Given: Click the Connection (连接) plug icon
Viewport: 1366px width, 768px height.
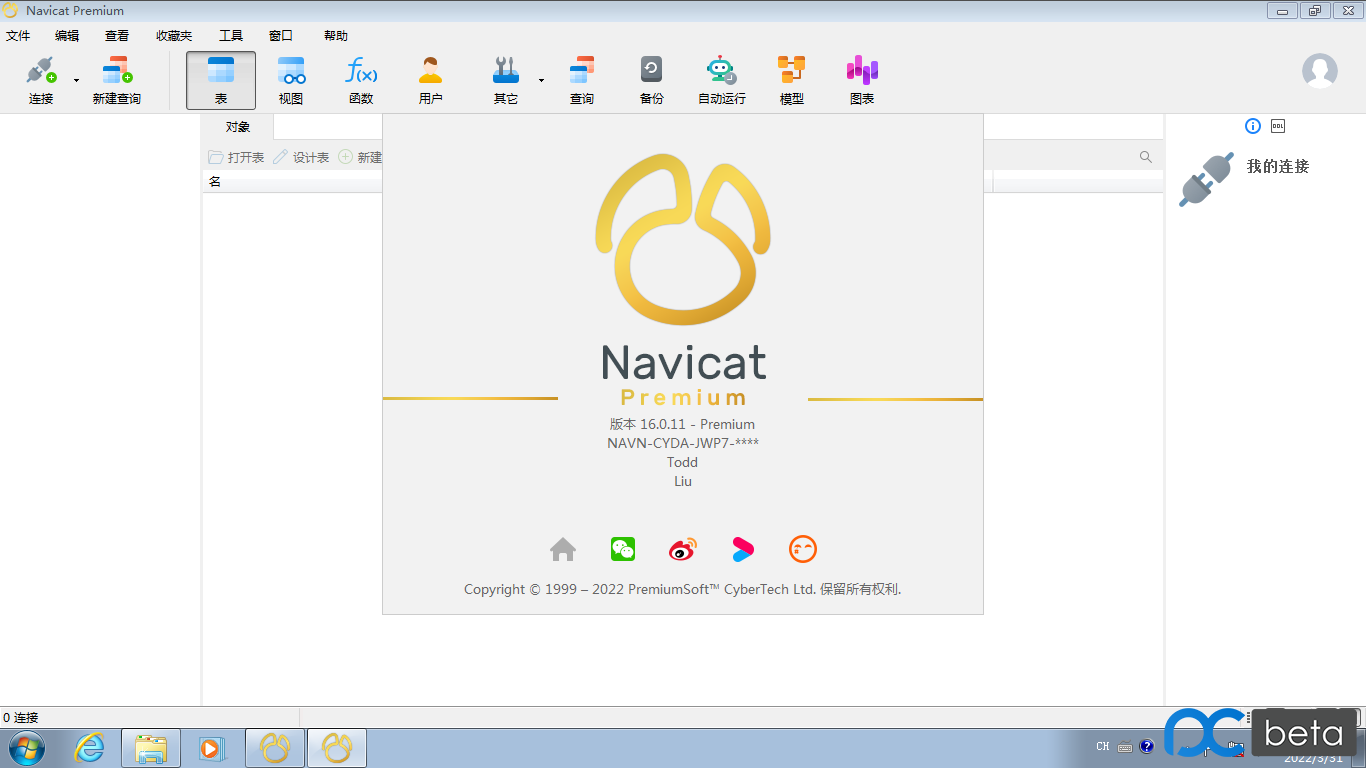Looking at the screenshot, I should pyautogui.click(x=41, y=71).
